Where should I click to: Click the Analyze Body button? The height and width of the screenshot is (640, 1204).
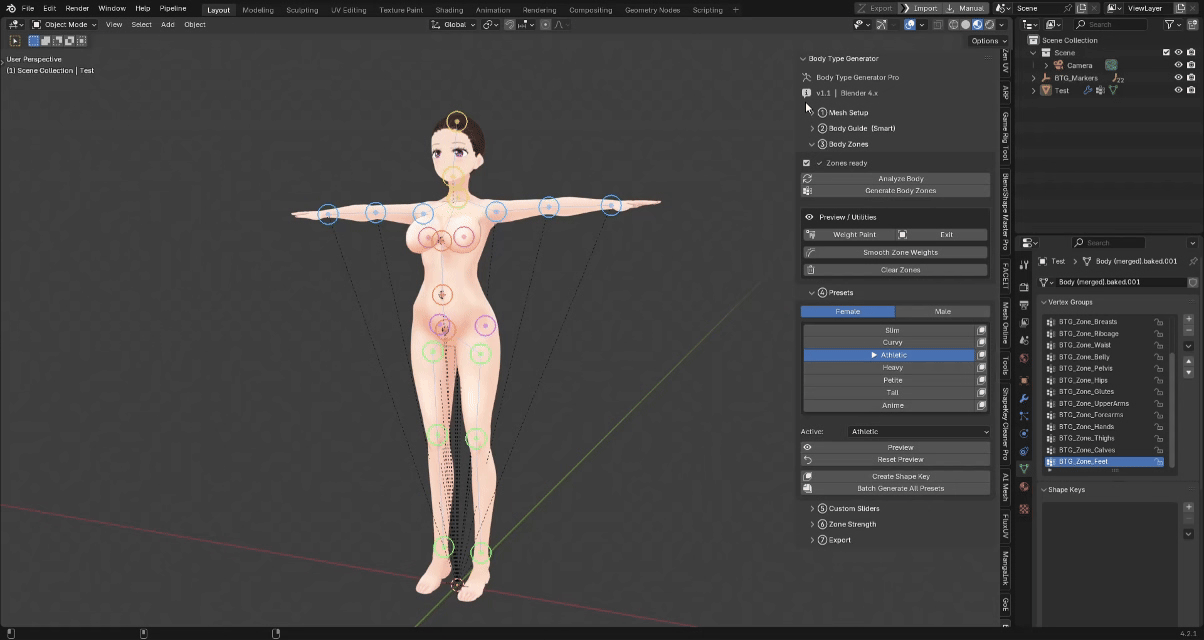tap(896, 179)
